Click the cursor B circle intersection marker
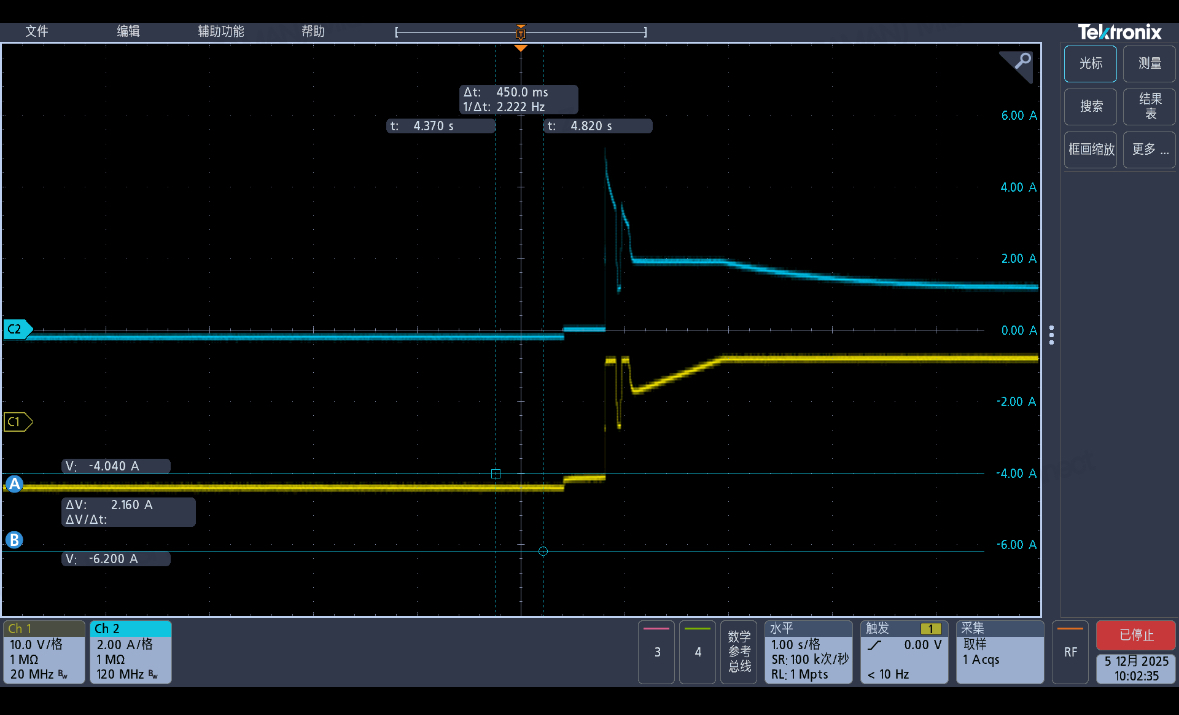 (543, 551)
